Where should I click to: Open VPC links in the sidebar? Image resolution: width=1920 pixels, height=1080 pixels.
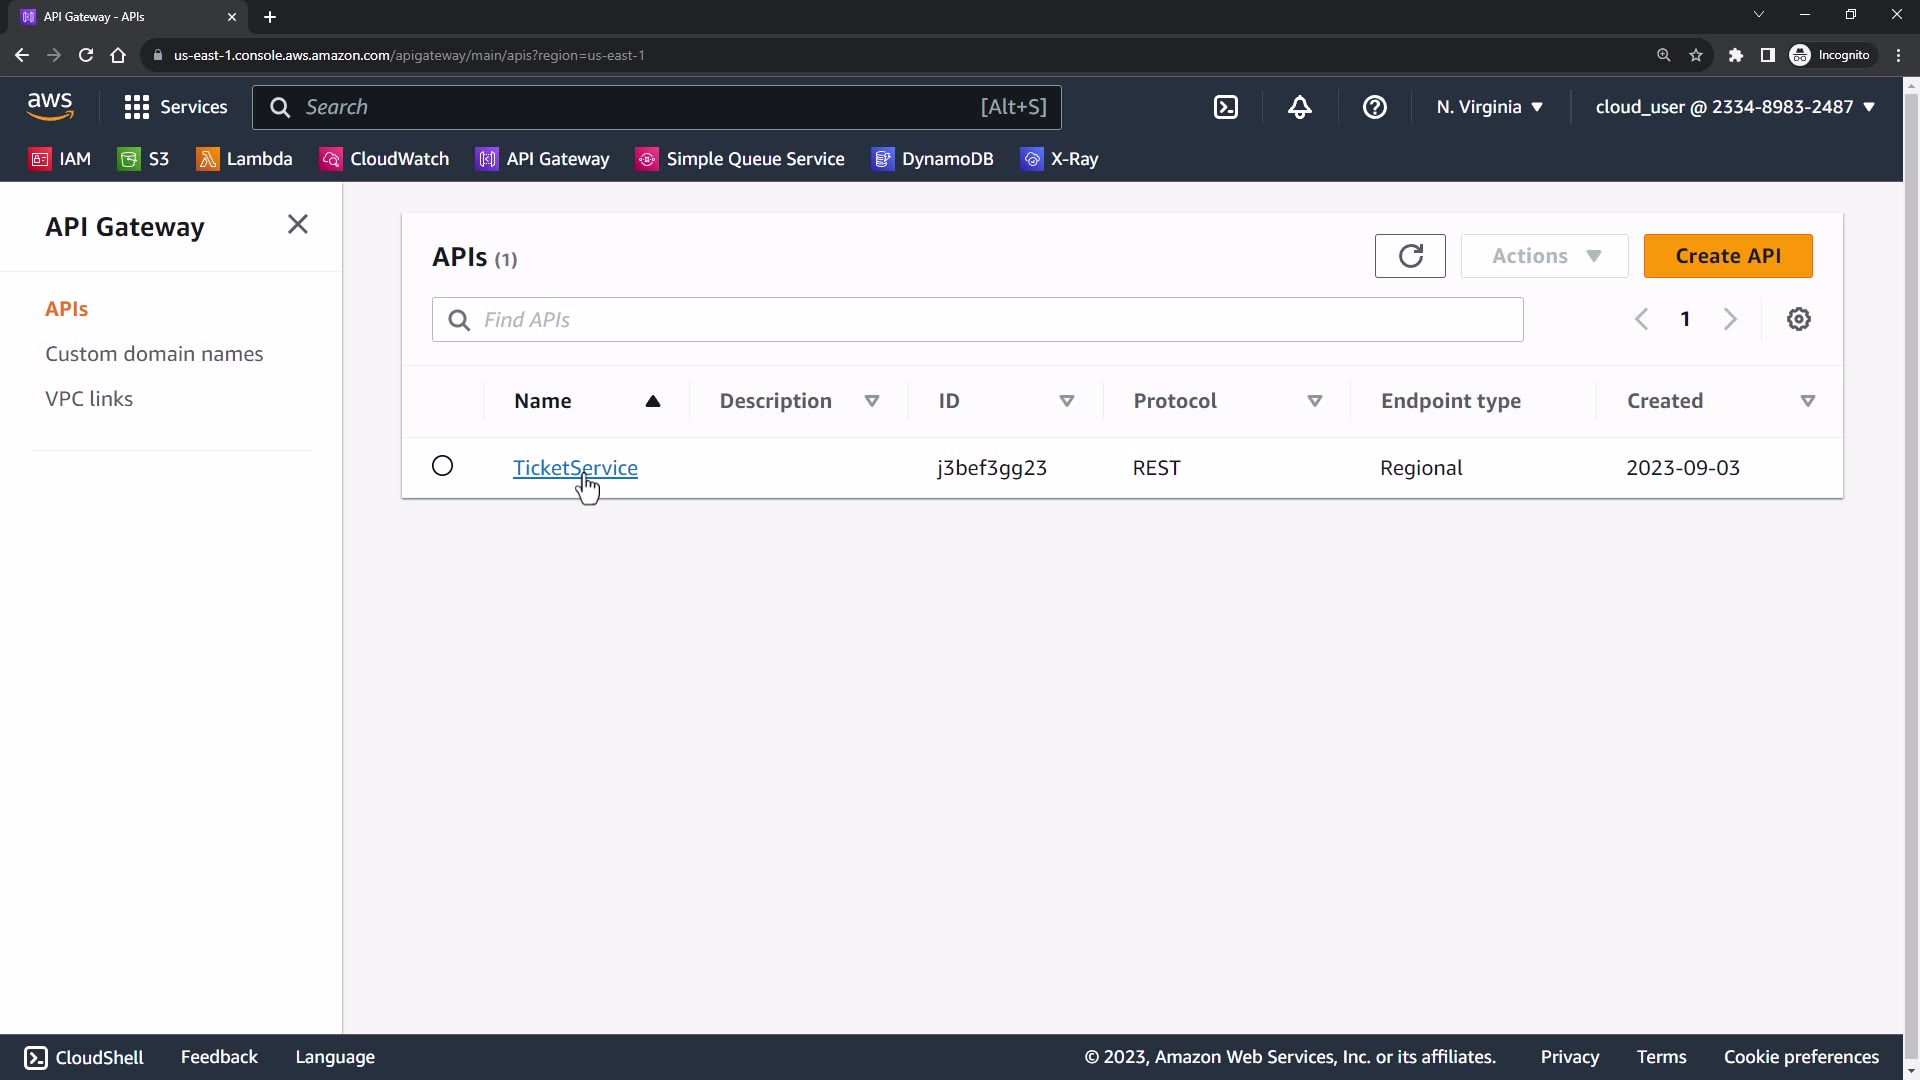(x=89, y=399)
